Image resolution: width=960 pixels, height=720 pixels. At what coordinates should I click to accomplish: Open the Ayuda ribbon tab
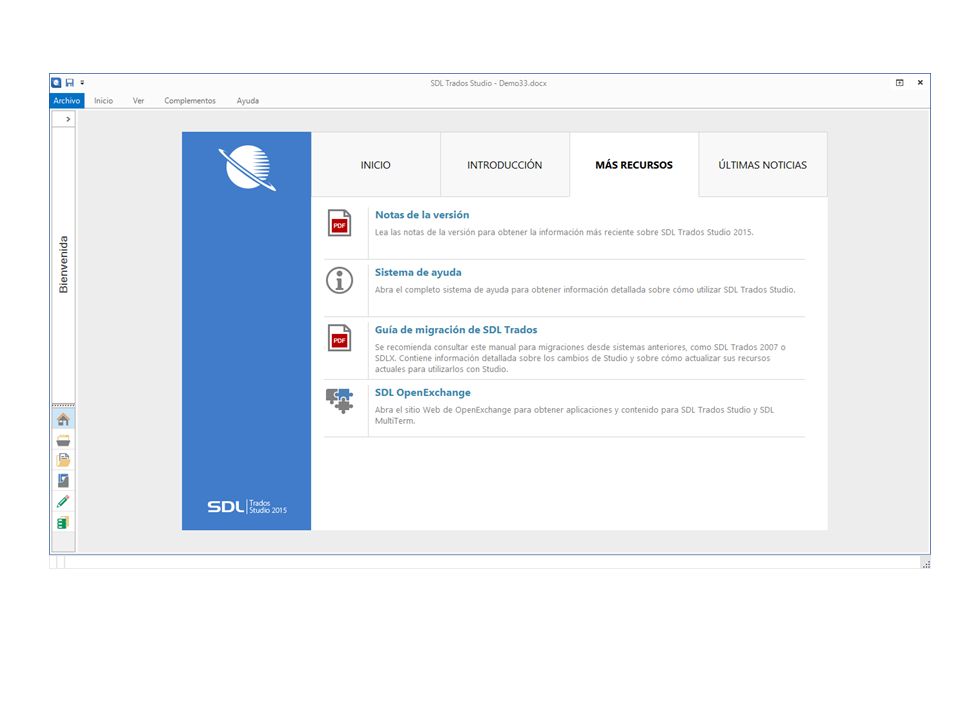[x=248, y=100]
